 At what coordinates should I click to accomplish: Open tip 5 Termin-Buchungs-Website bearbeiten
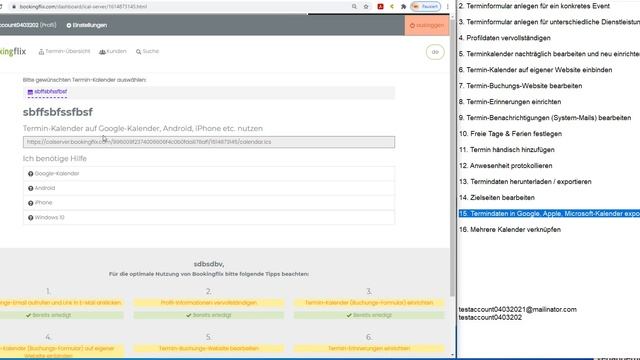[209, 349]
